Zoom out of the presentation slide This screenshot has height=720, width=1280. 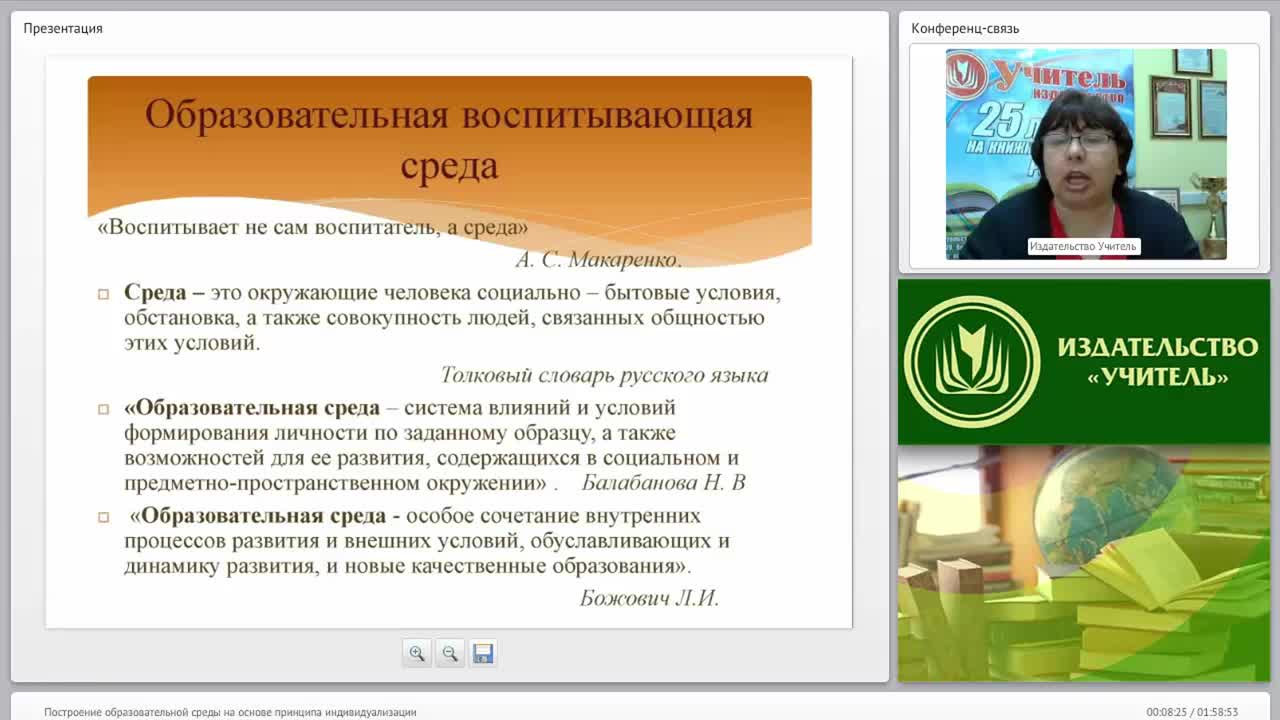coord(450,653)
